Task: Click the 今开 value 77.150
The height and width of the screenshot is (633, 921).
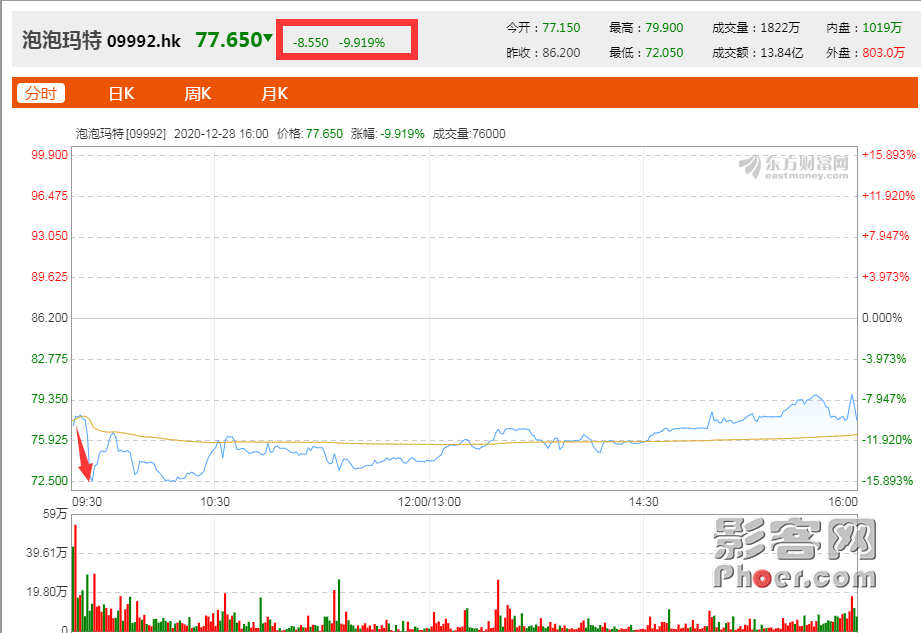Action: click(x=561, y=28)
